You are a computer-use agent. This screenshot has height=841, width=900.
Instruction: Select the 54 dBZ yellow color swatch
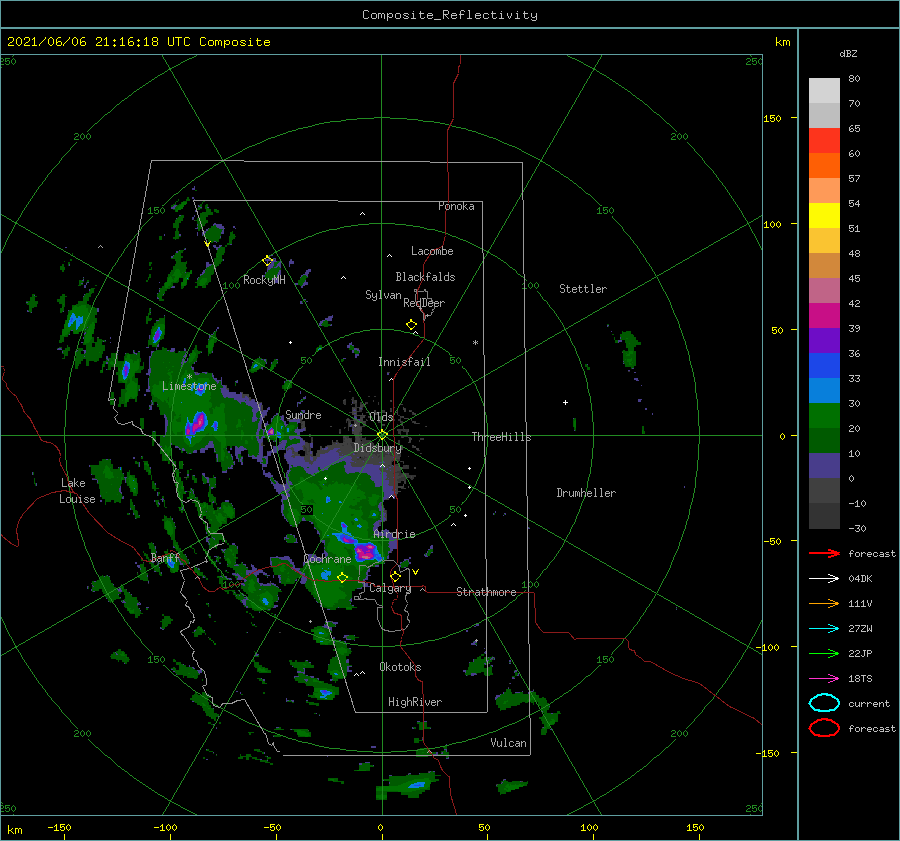[x=824, y=216]
